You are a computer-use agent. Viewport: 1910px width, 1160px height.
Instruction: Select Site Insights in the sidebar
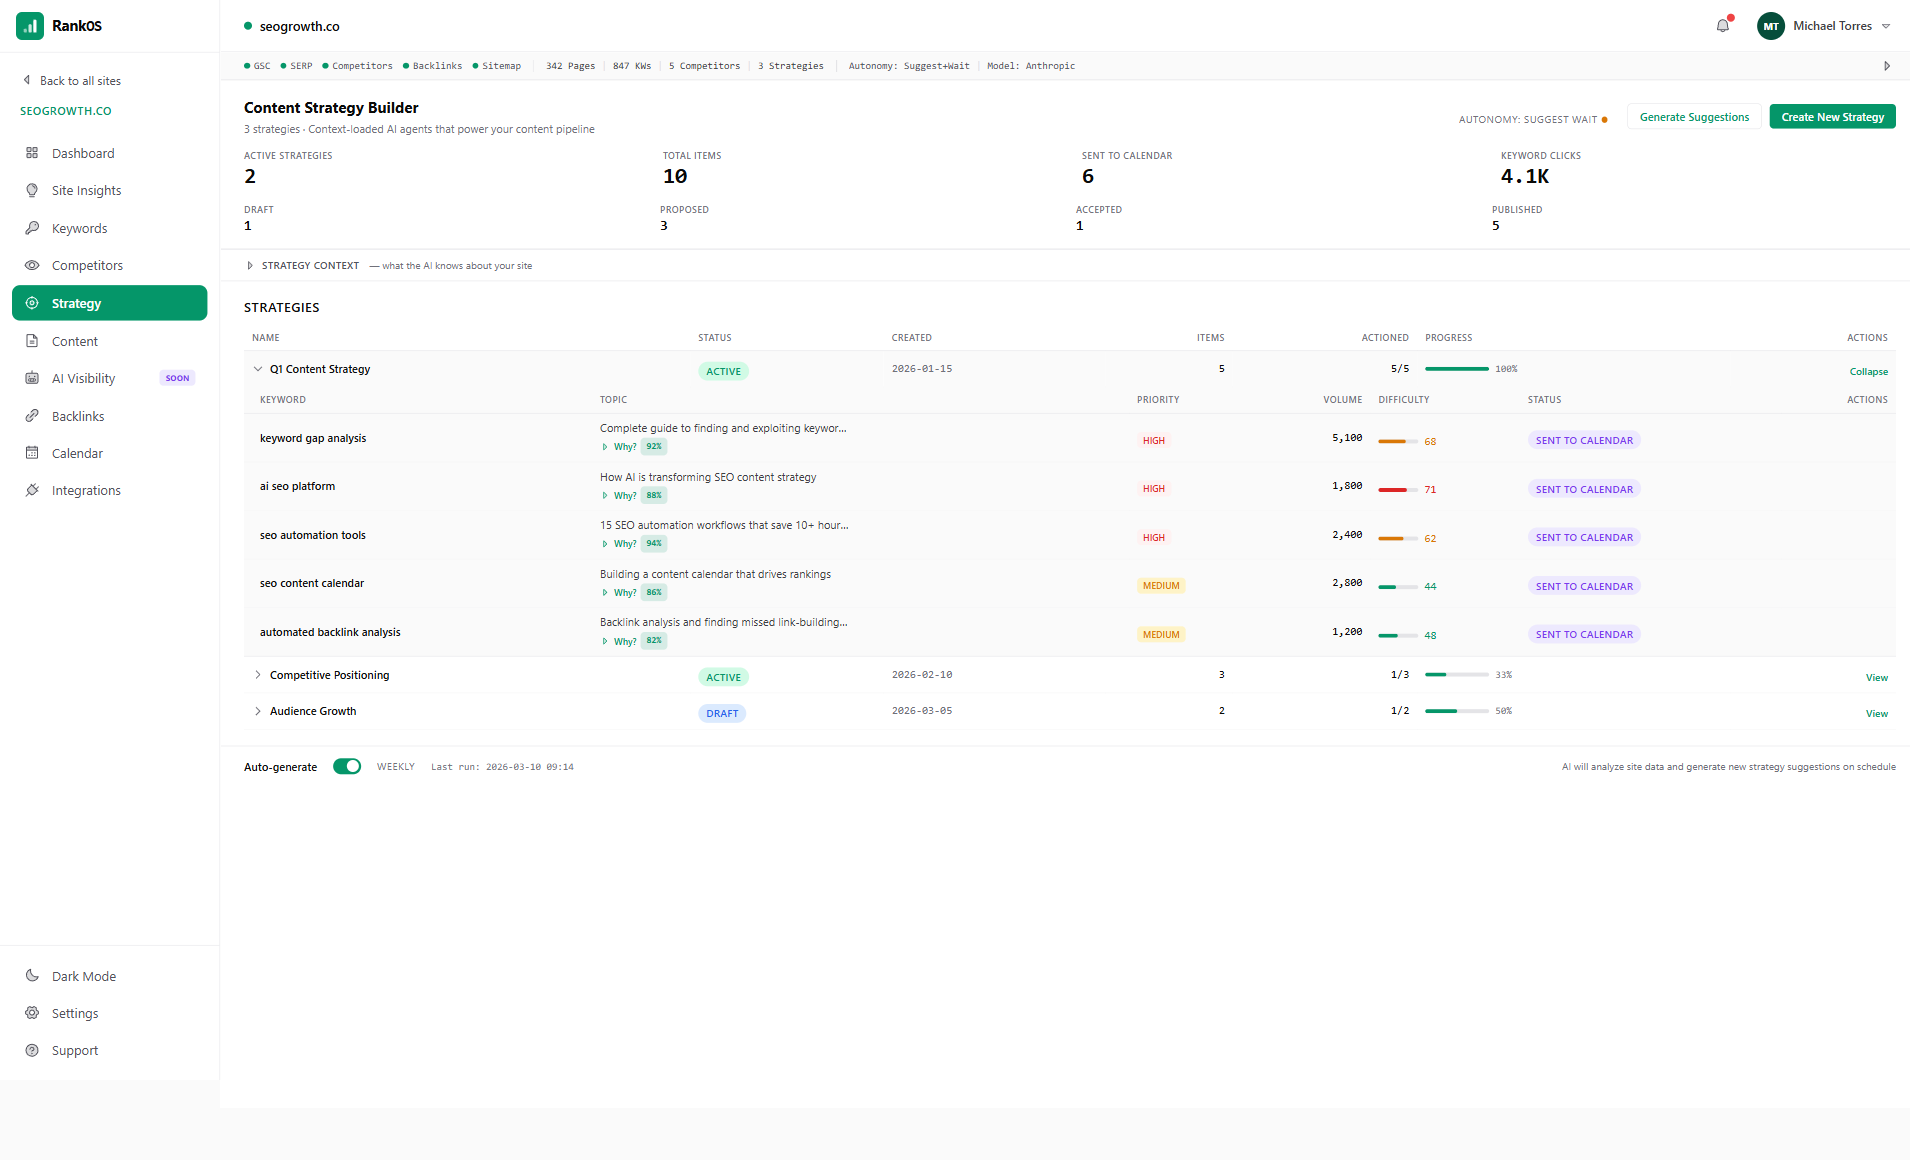tap(85, 190)
